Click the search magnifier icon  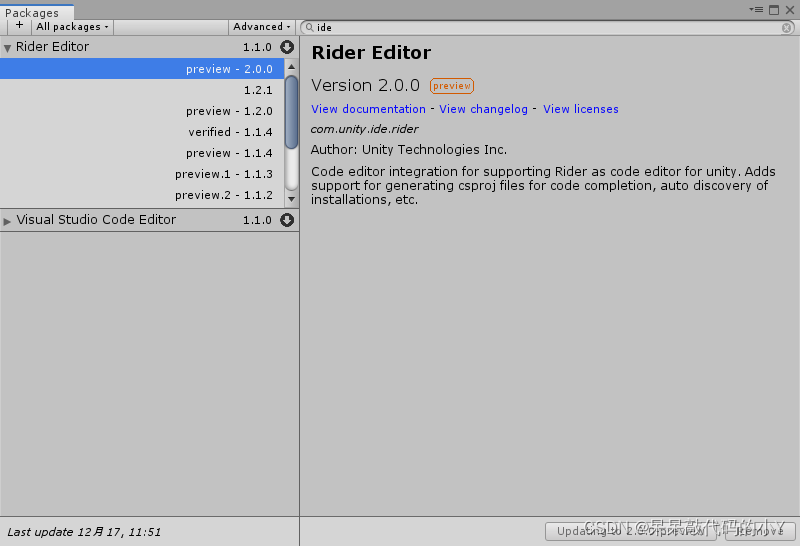[309, 28]
